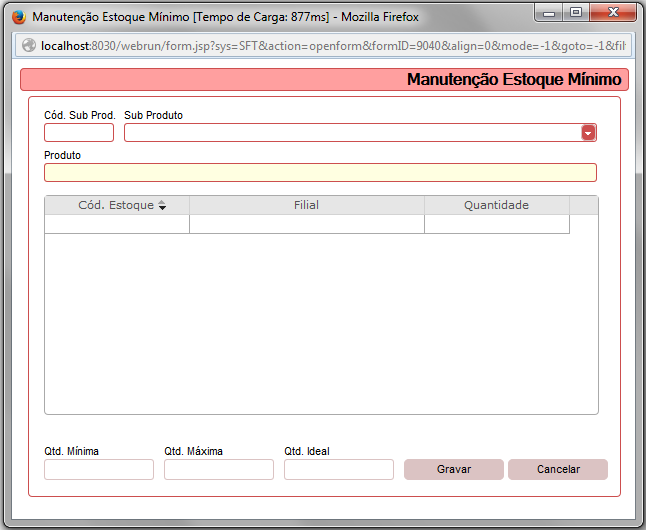Click the Cód. Estoque column header
The width and height of the screenshot is (646, 530).
[117, 205]
